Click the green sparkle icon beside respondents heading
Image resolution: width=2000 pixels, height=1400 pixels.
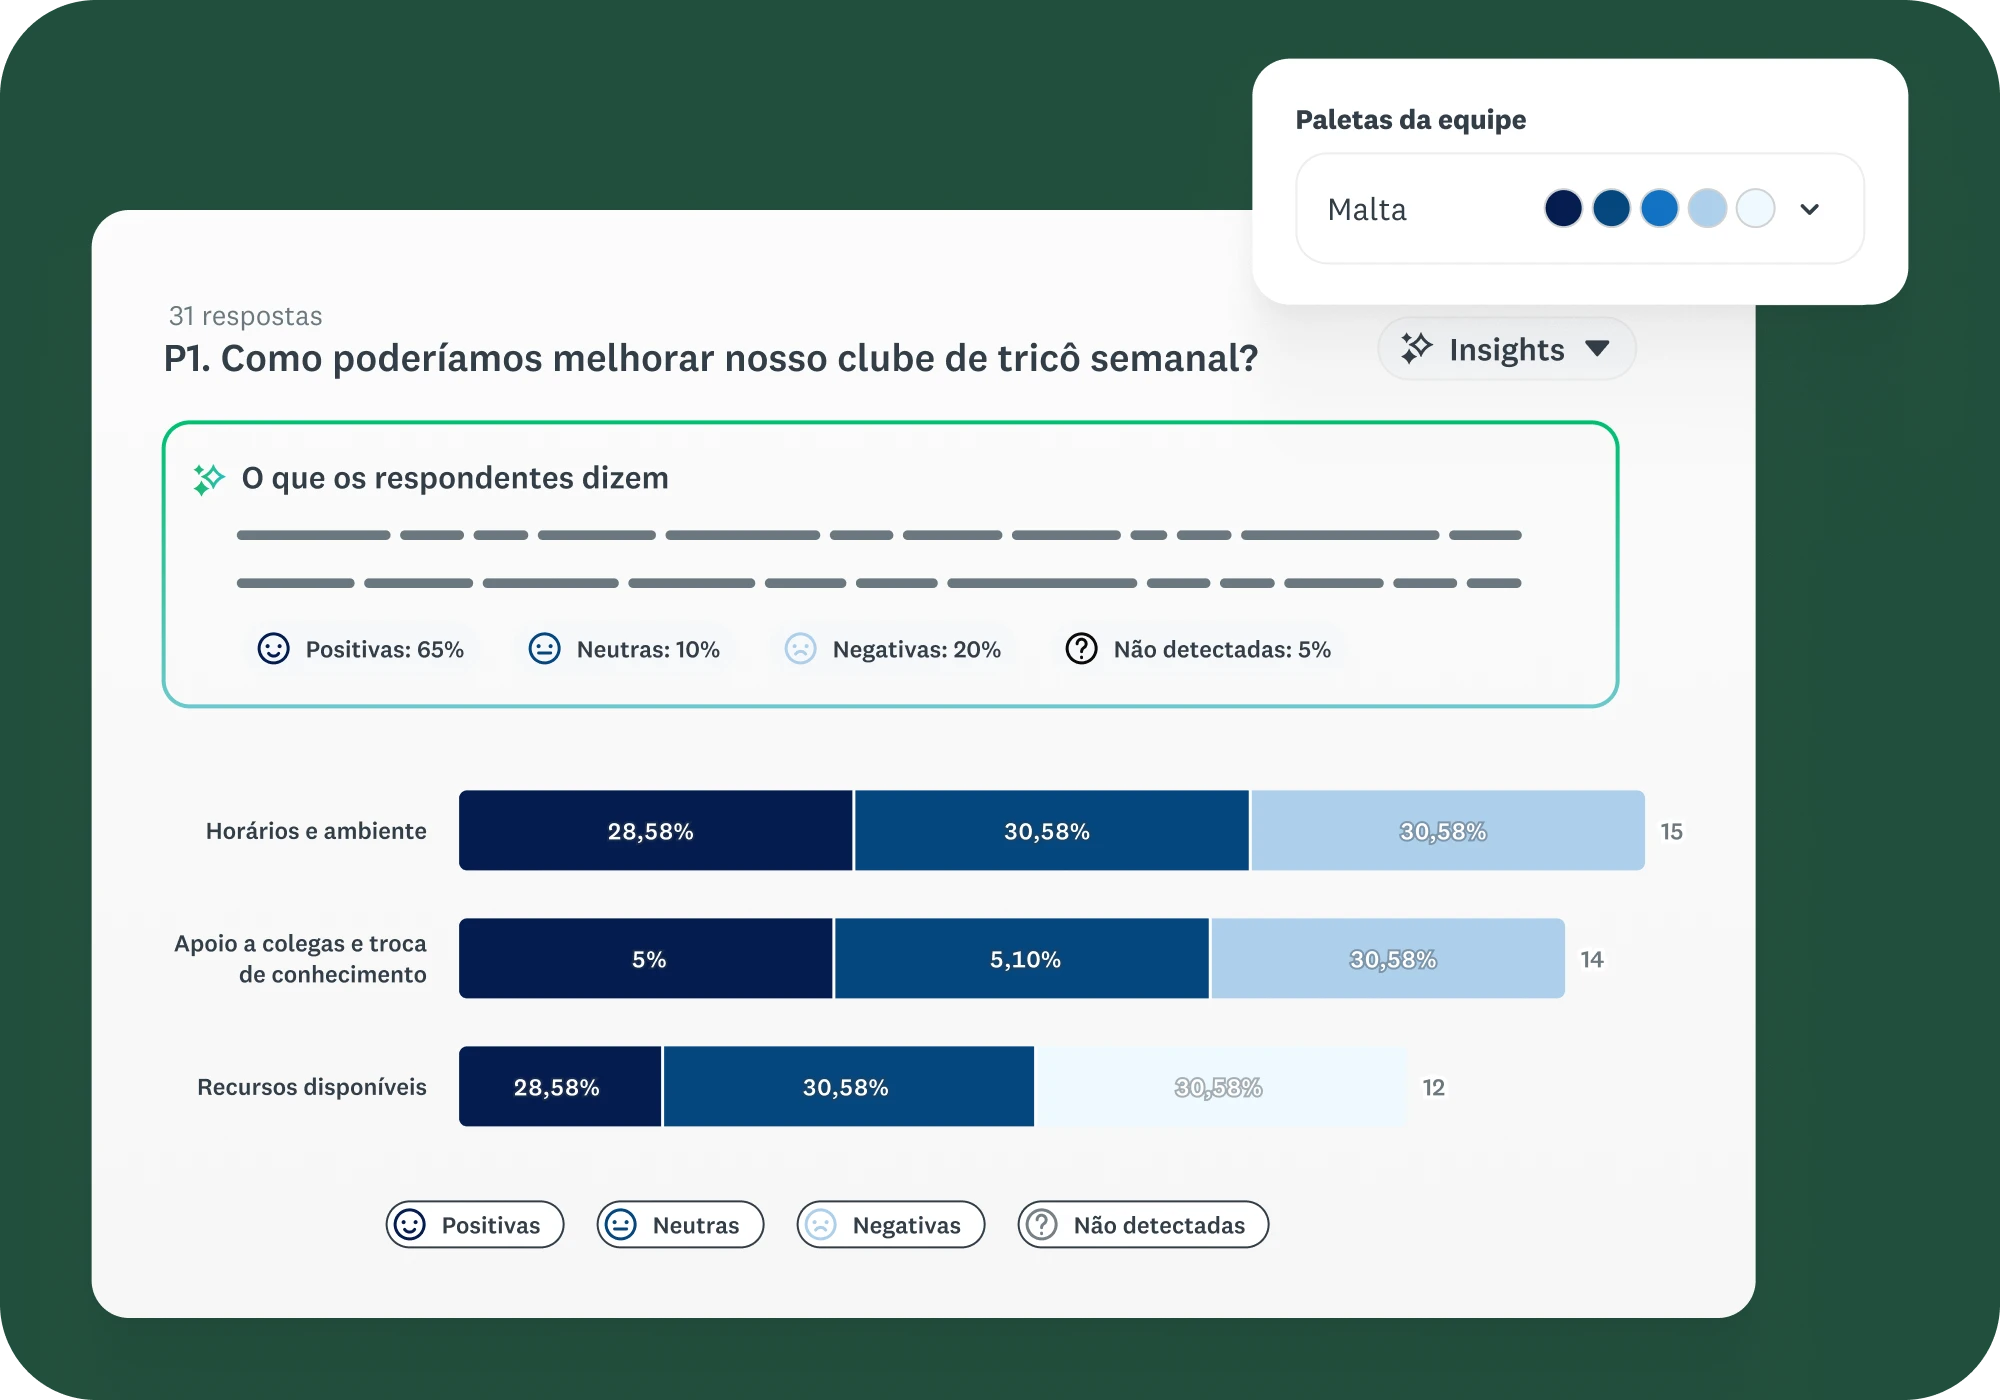point(208,479)
